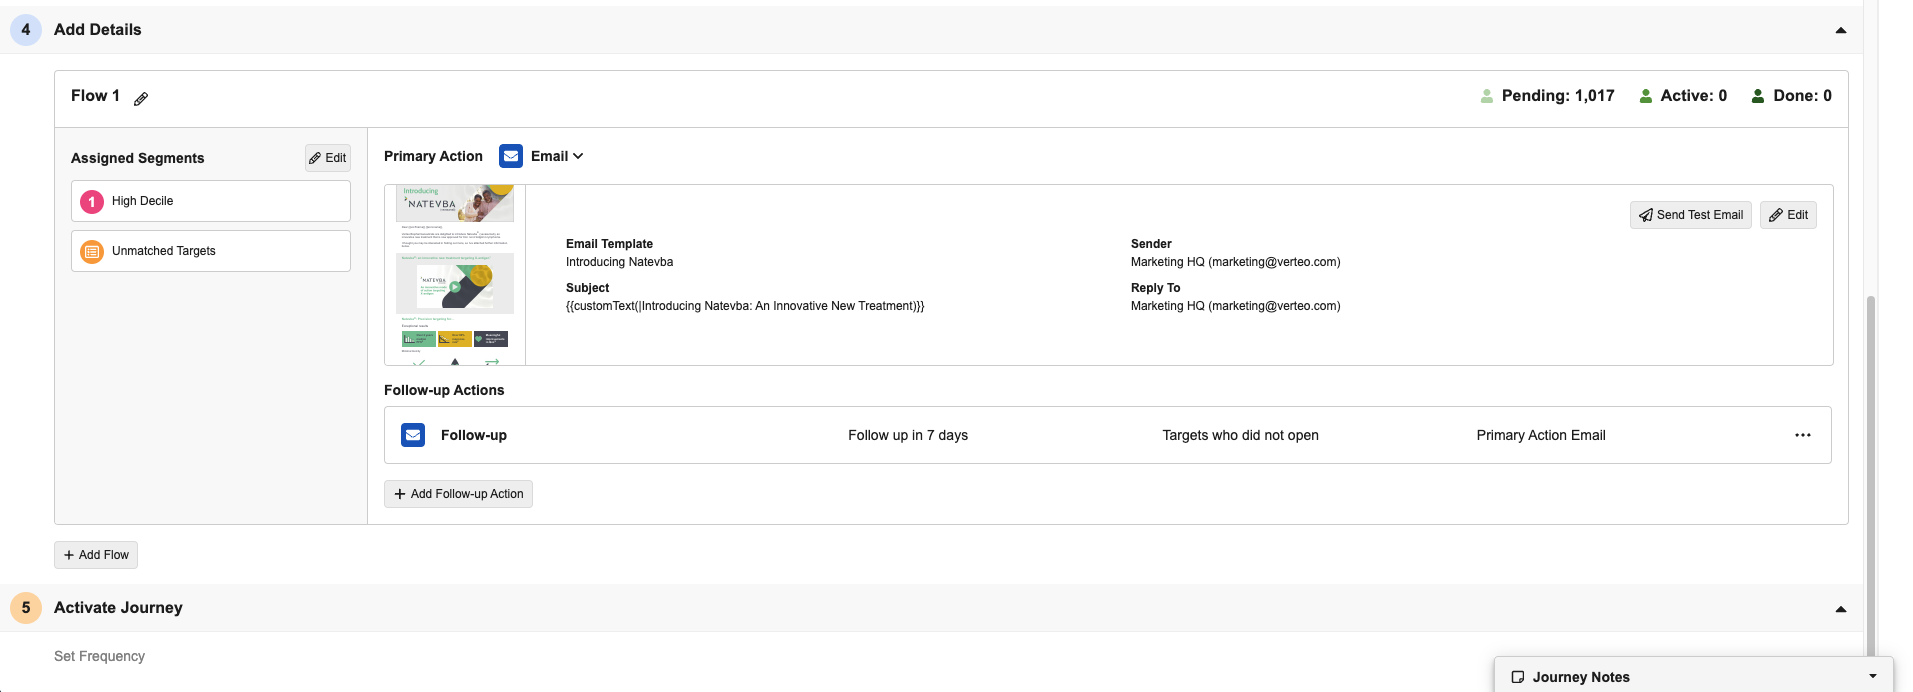Edit the primary email action details
Image resolution: width=1913 pixels, height=692 pixels.
(1788, 215)
